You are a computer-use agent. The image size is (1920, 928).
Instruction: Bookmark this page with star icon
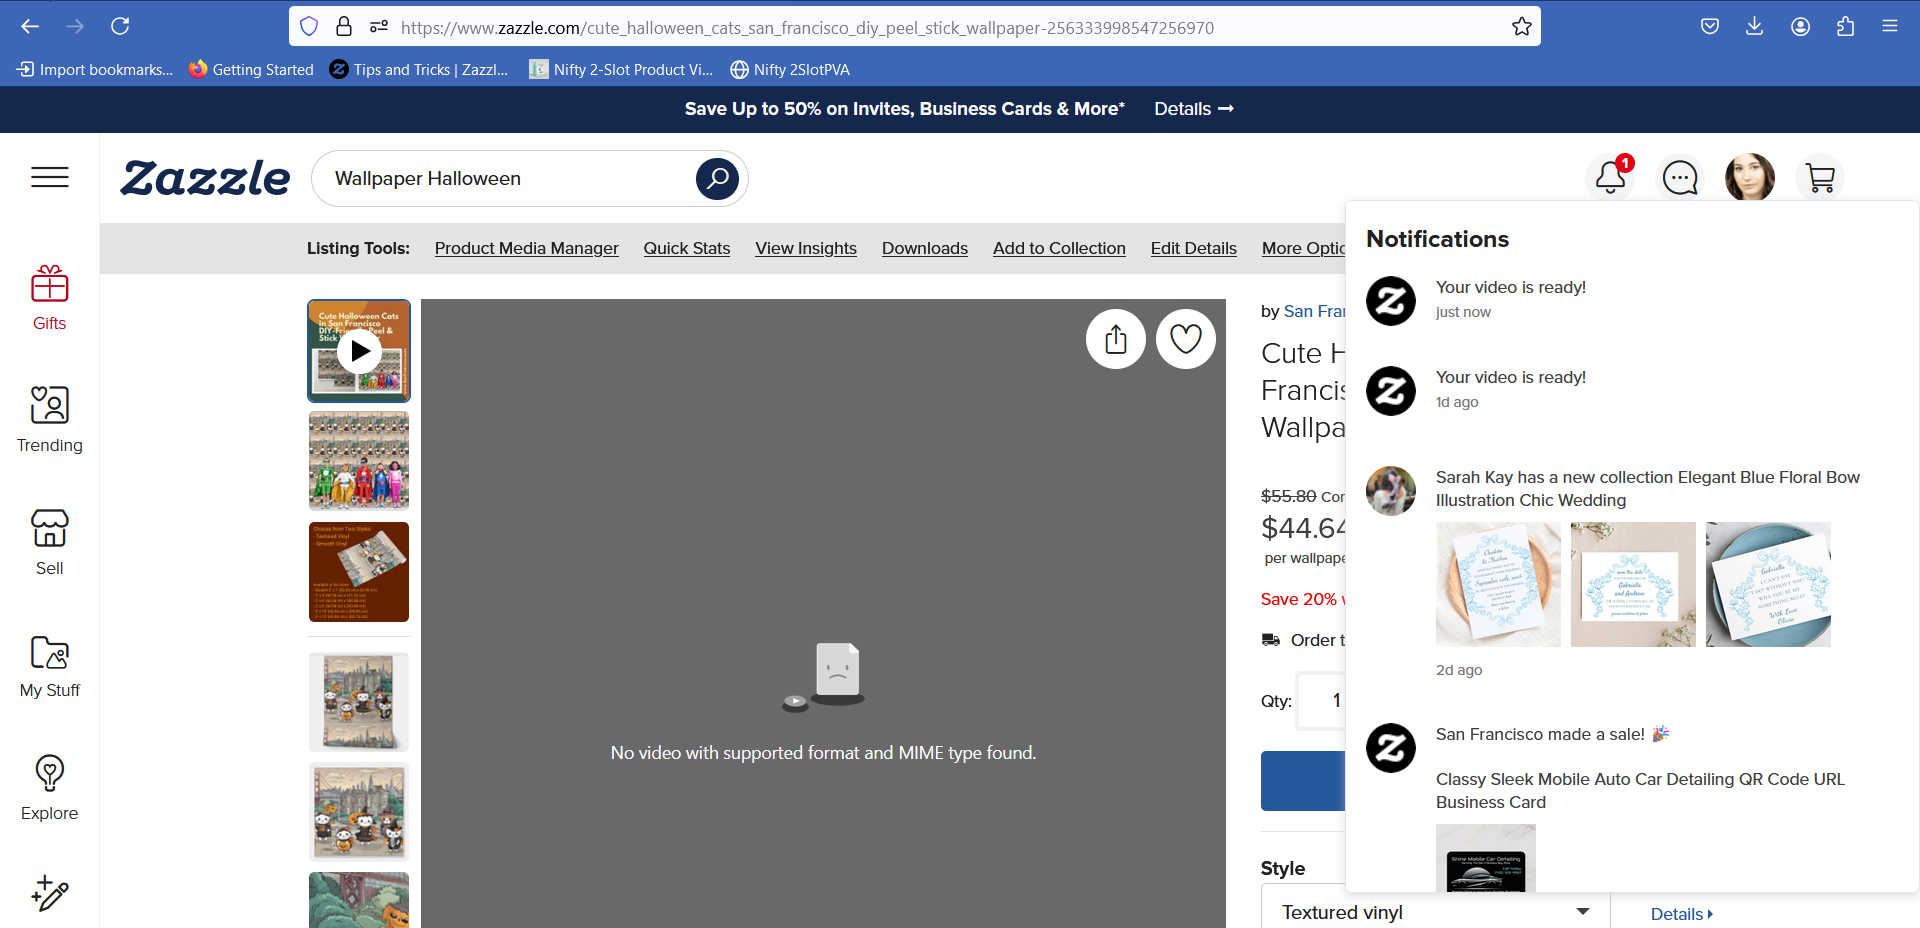pyautogui.click(x=1522, y=27)
